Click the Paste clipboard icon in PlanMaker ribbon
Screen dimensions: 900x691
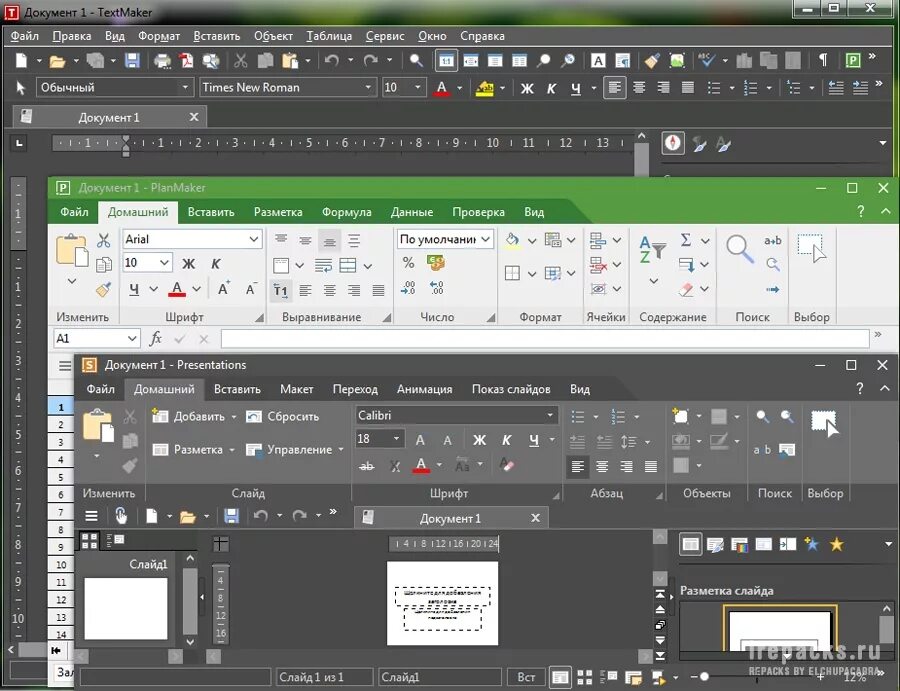[71, 250]
